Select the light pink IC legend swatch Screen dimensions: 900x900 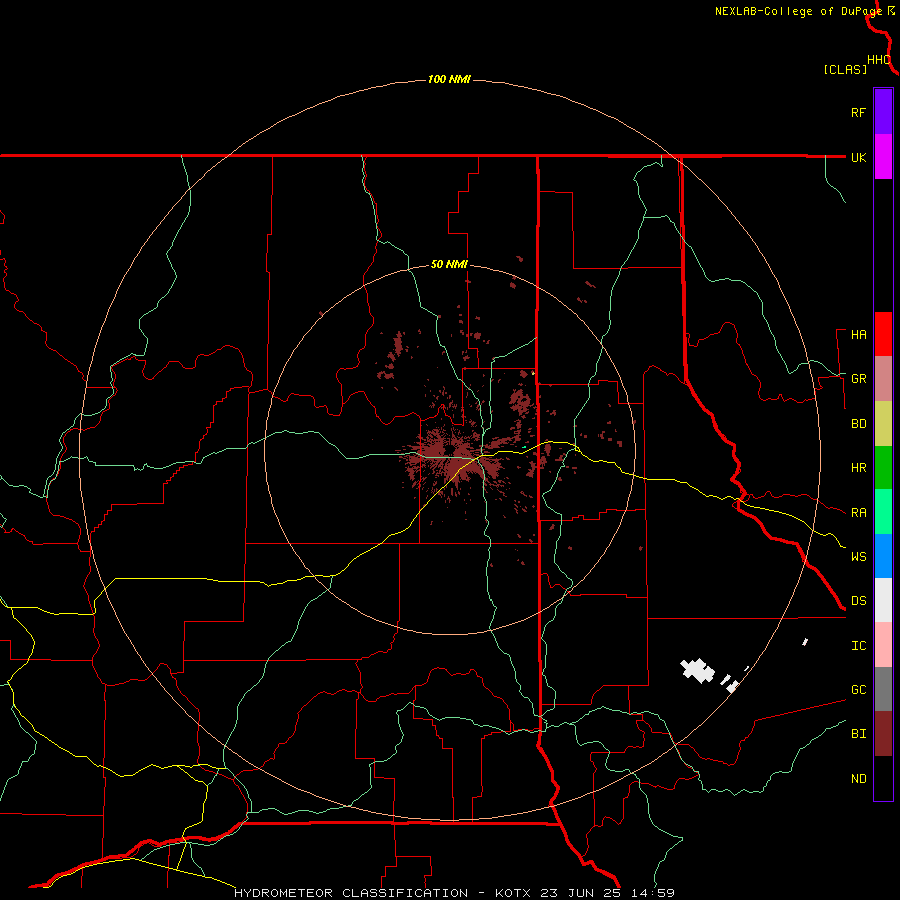pyautogui.click(x=883, y=645)
